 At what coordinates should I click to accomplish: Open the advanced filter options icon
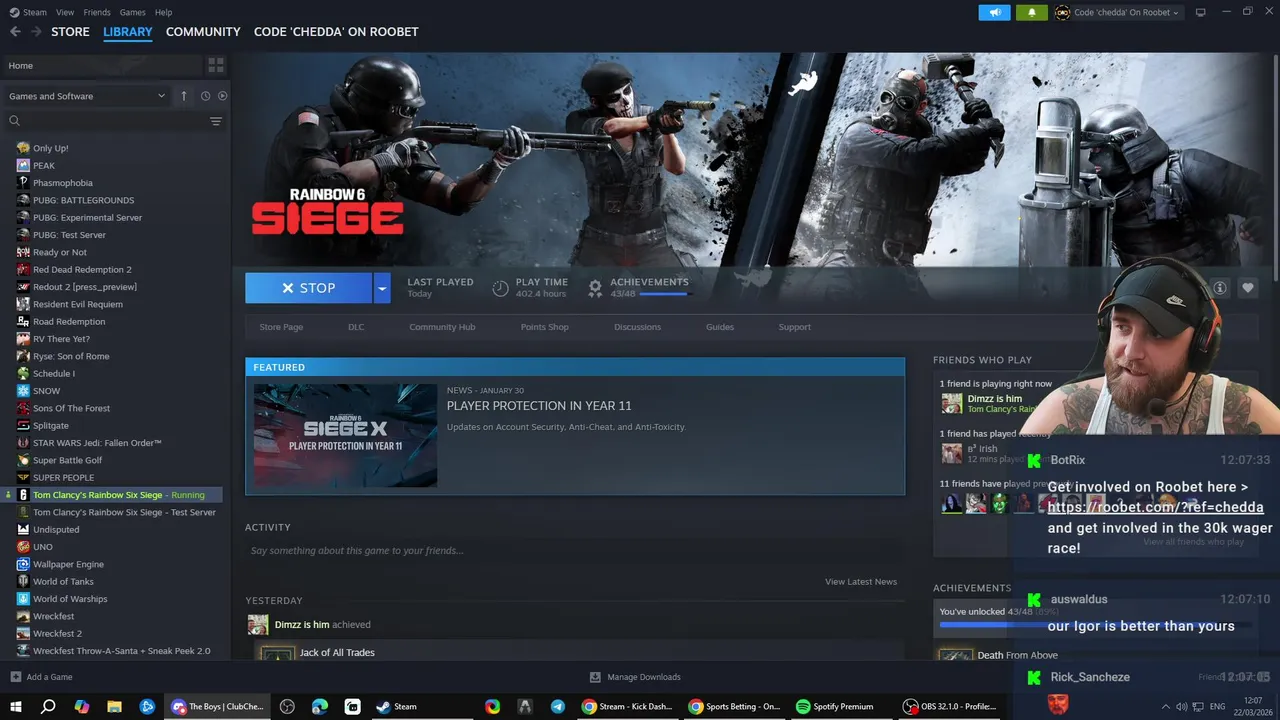(216, 121)
